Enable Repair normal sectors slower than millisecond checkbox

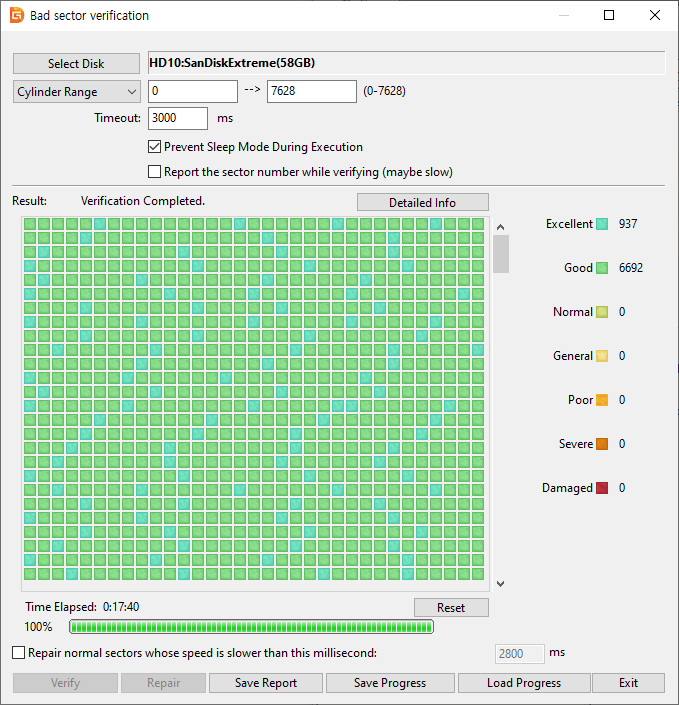pyautogui.click(x=18, y=653)
